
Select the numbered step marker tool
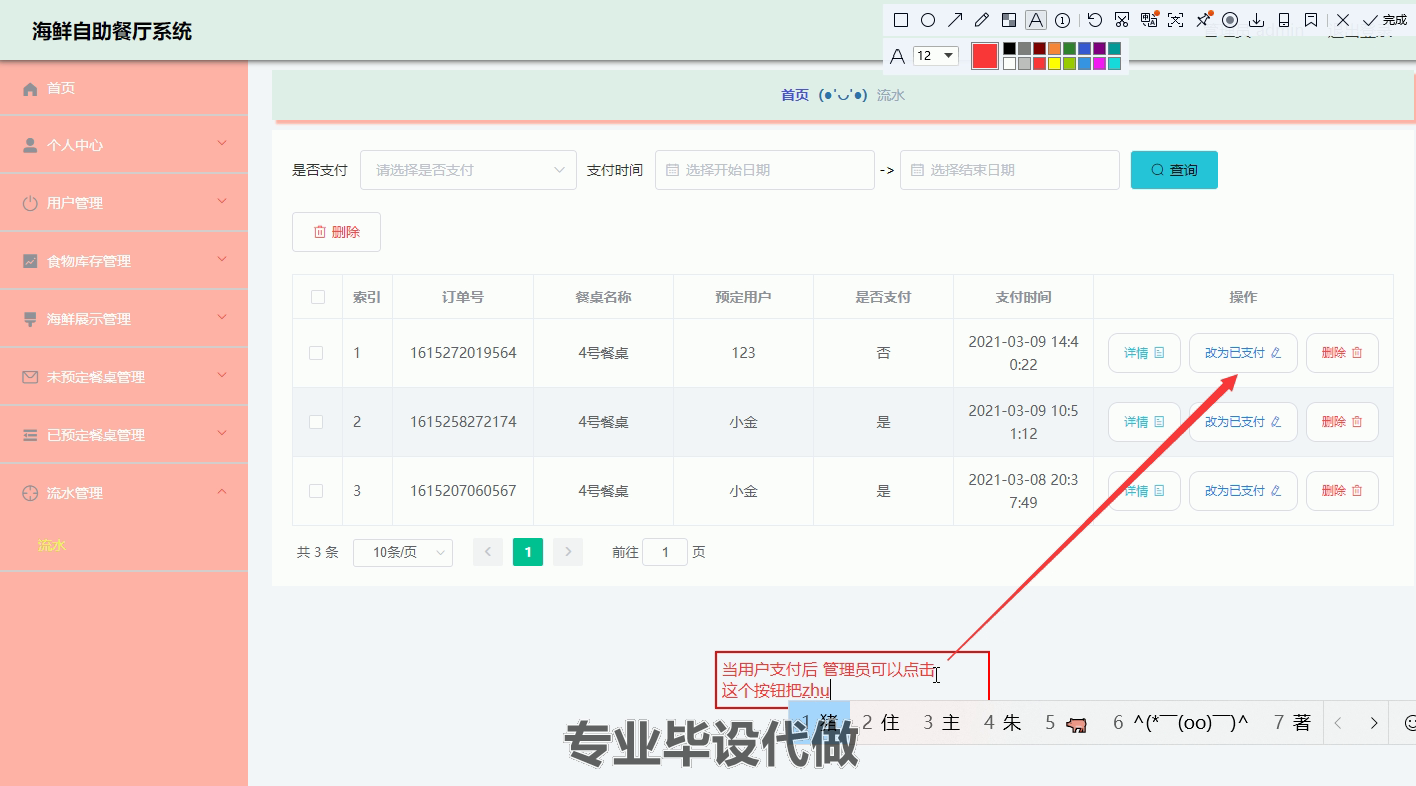[x=1063, y=20]
